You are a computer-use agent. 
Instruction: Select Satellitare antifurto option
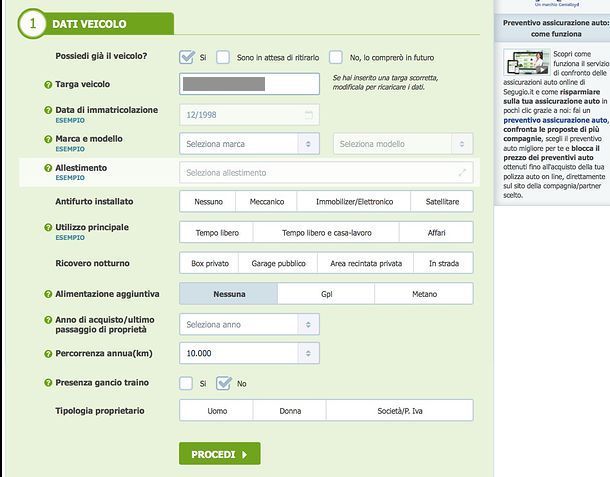pyautogui.click(x=442, y=202)
